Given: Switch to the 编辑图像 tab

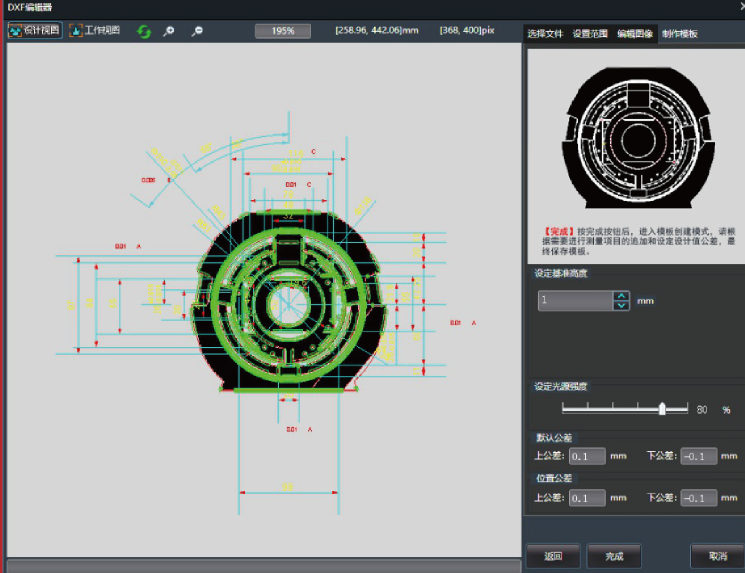Looking at the screenshot, I should point(635,34).
